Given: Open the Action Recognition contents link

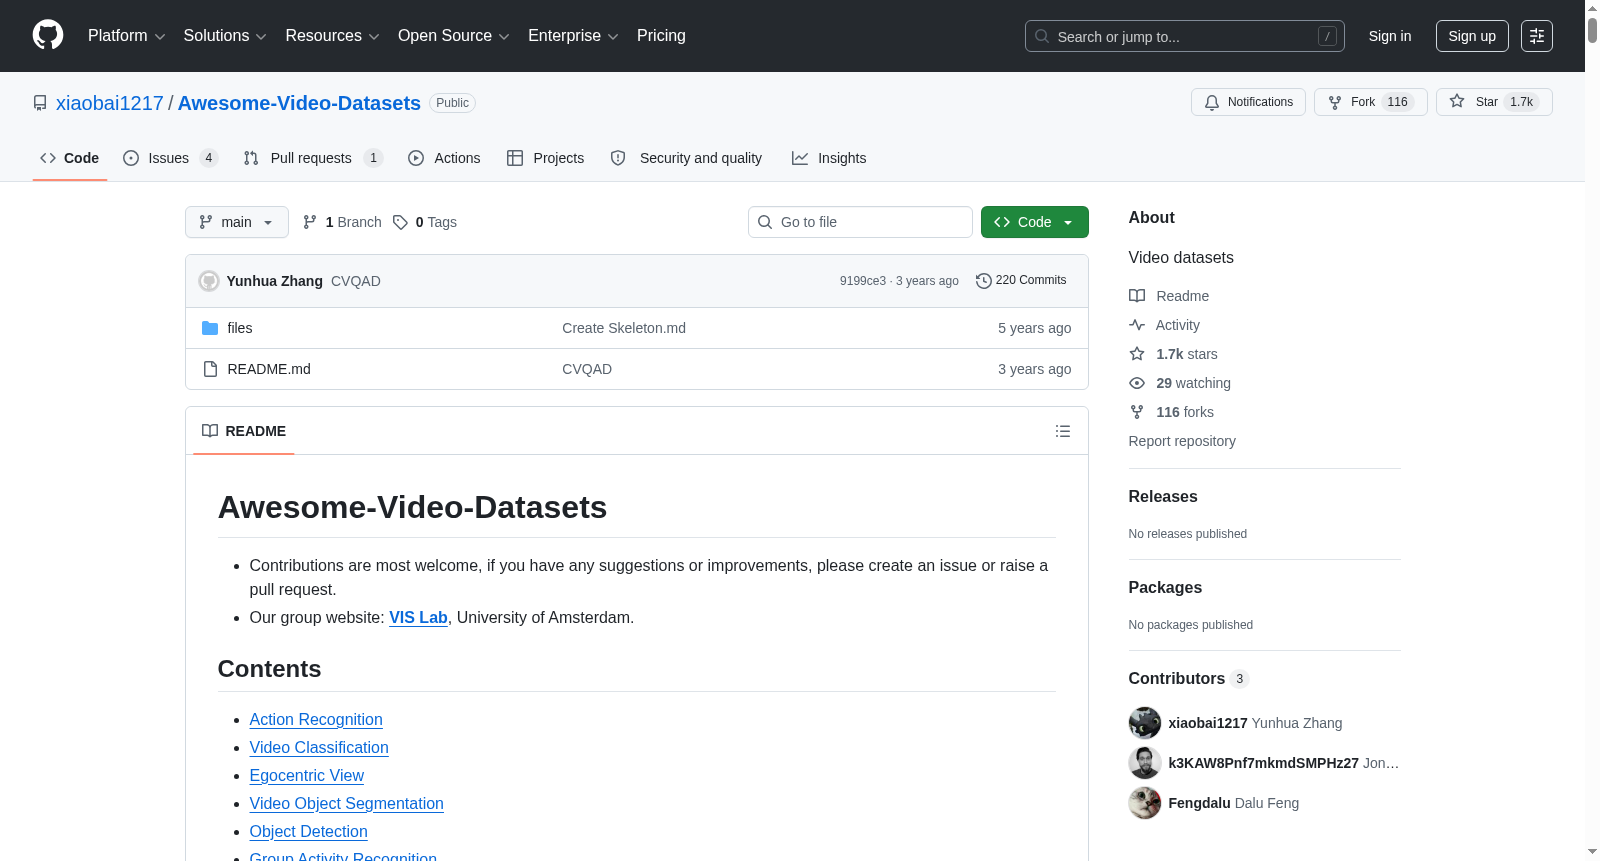Looking at the screenshot, I should point(316,720).
